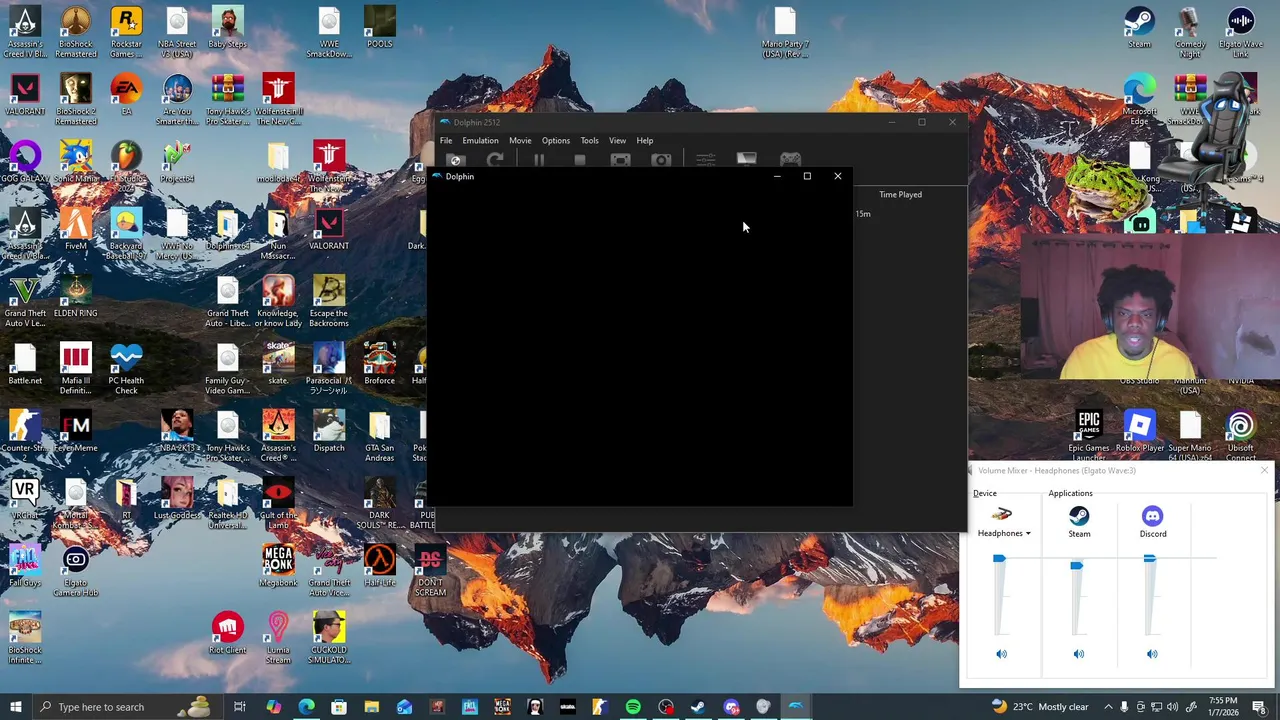Select the Half-Life desktop icon

pos(379,566)
